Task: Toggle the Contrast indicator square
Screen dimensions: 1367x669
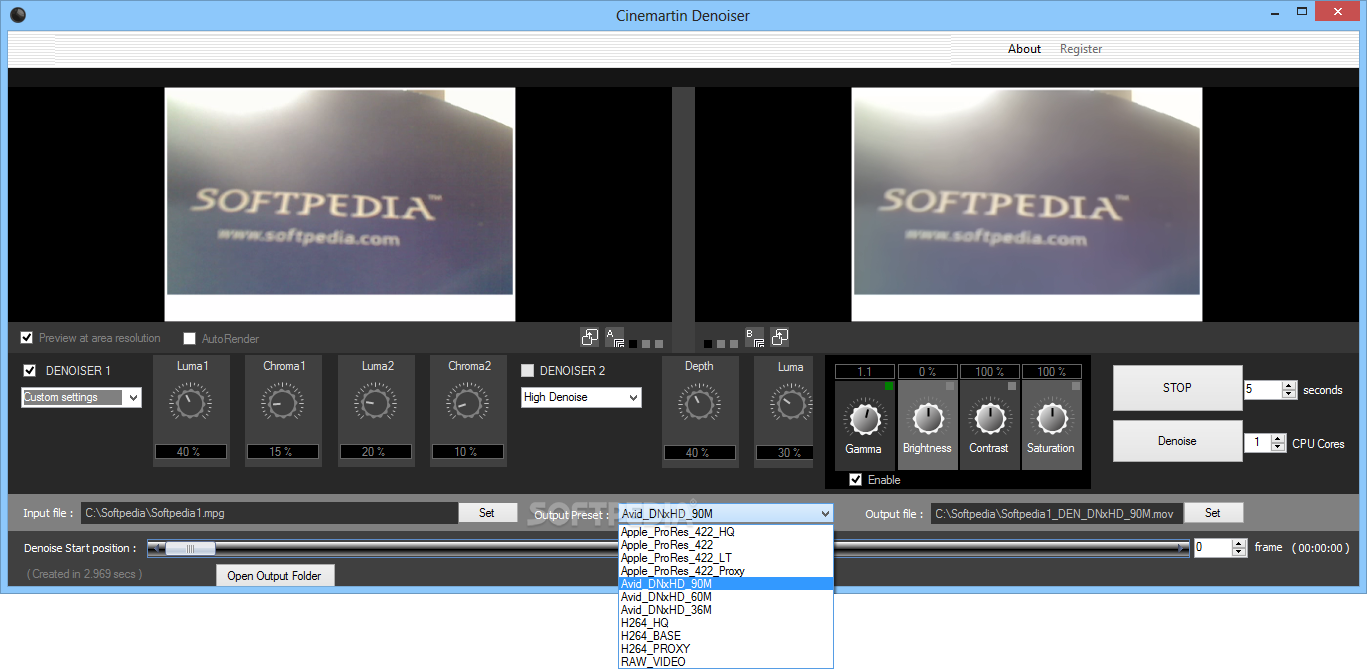Action: coord(1013,386)
